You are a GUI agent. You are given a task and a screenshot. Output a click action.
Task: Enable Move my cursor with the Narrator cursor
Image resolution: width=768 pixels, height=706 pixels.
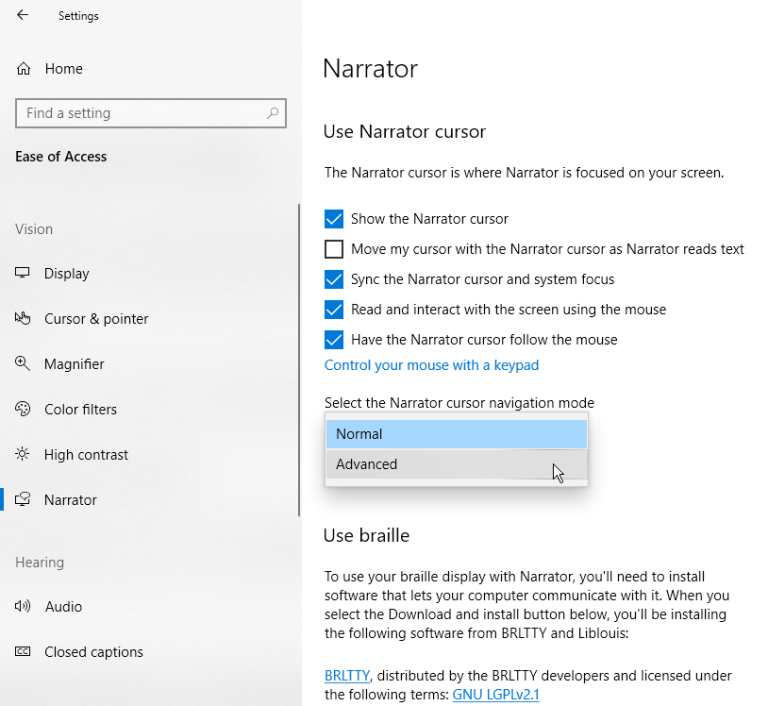(x=334, y=249)
